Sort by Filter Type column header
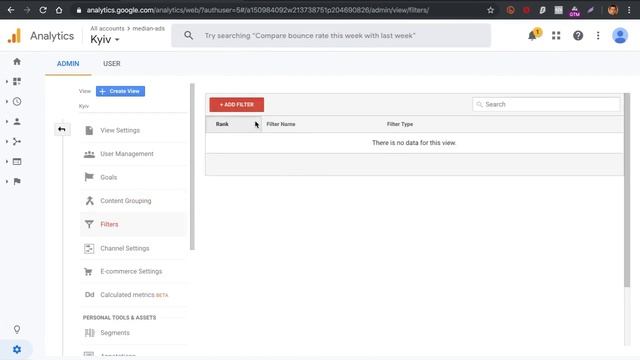640x360 pixels. tap(400, 124)
